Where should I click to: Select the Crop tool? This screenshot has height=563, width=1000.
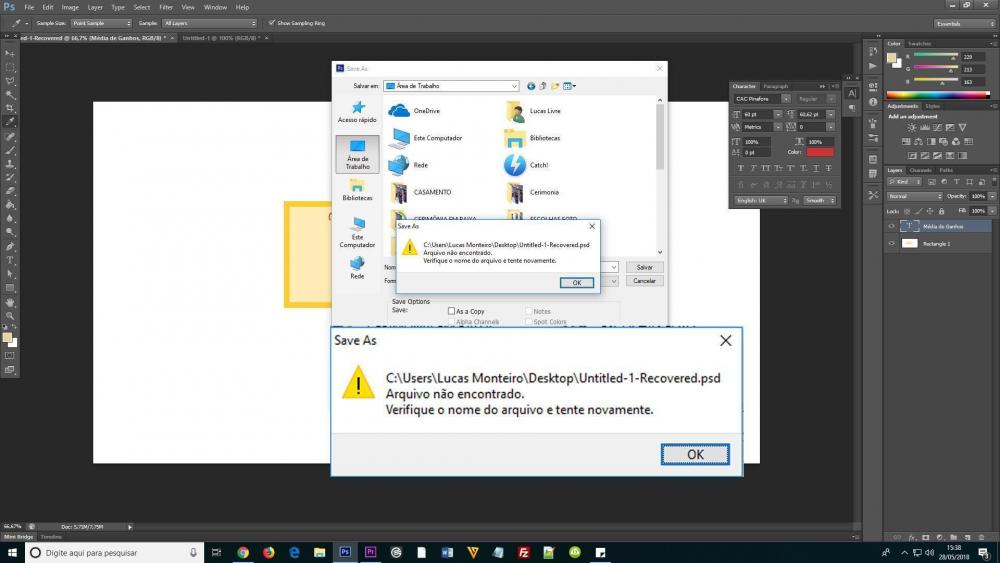click(10, 108)
